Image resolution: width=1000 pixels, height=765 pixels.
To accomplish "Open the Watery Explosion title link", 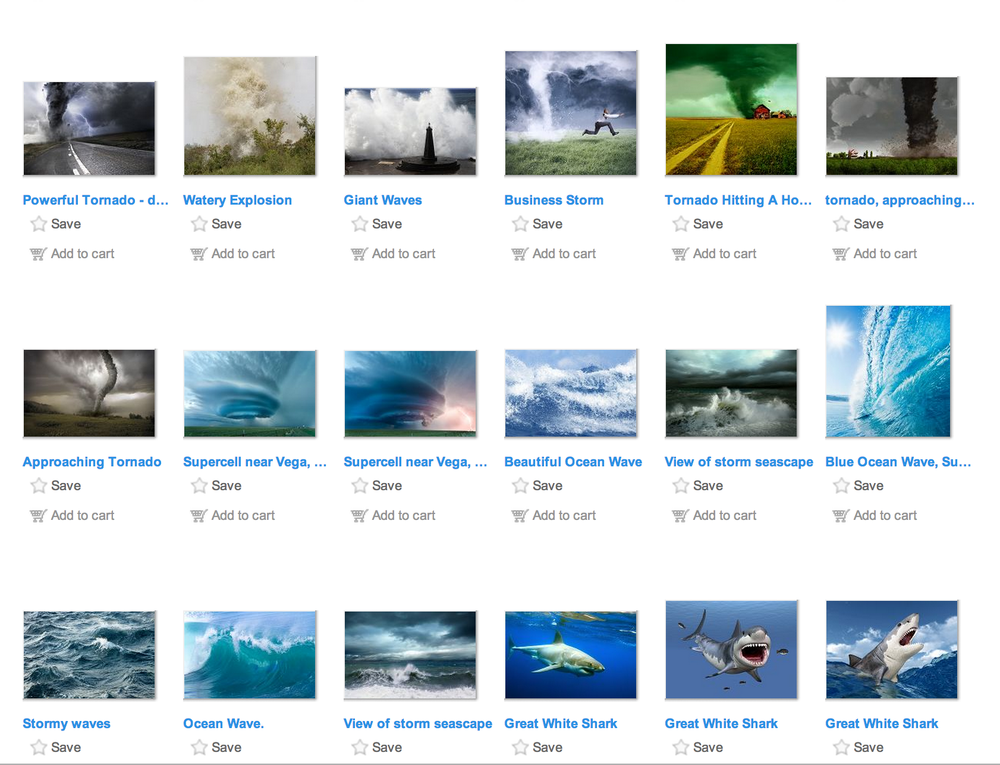I will [237, 200].
